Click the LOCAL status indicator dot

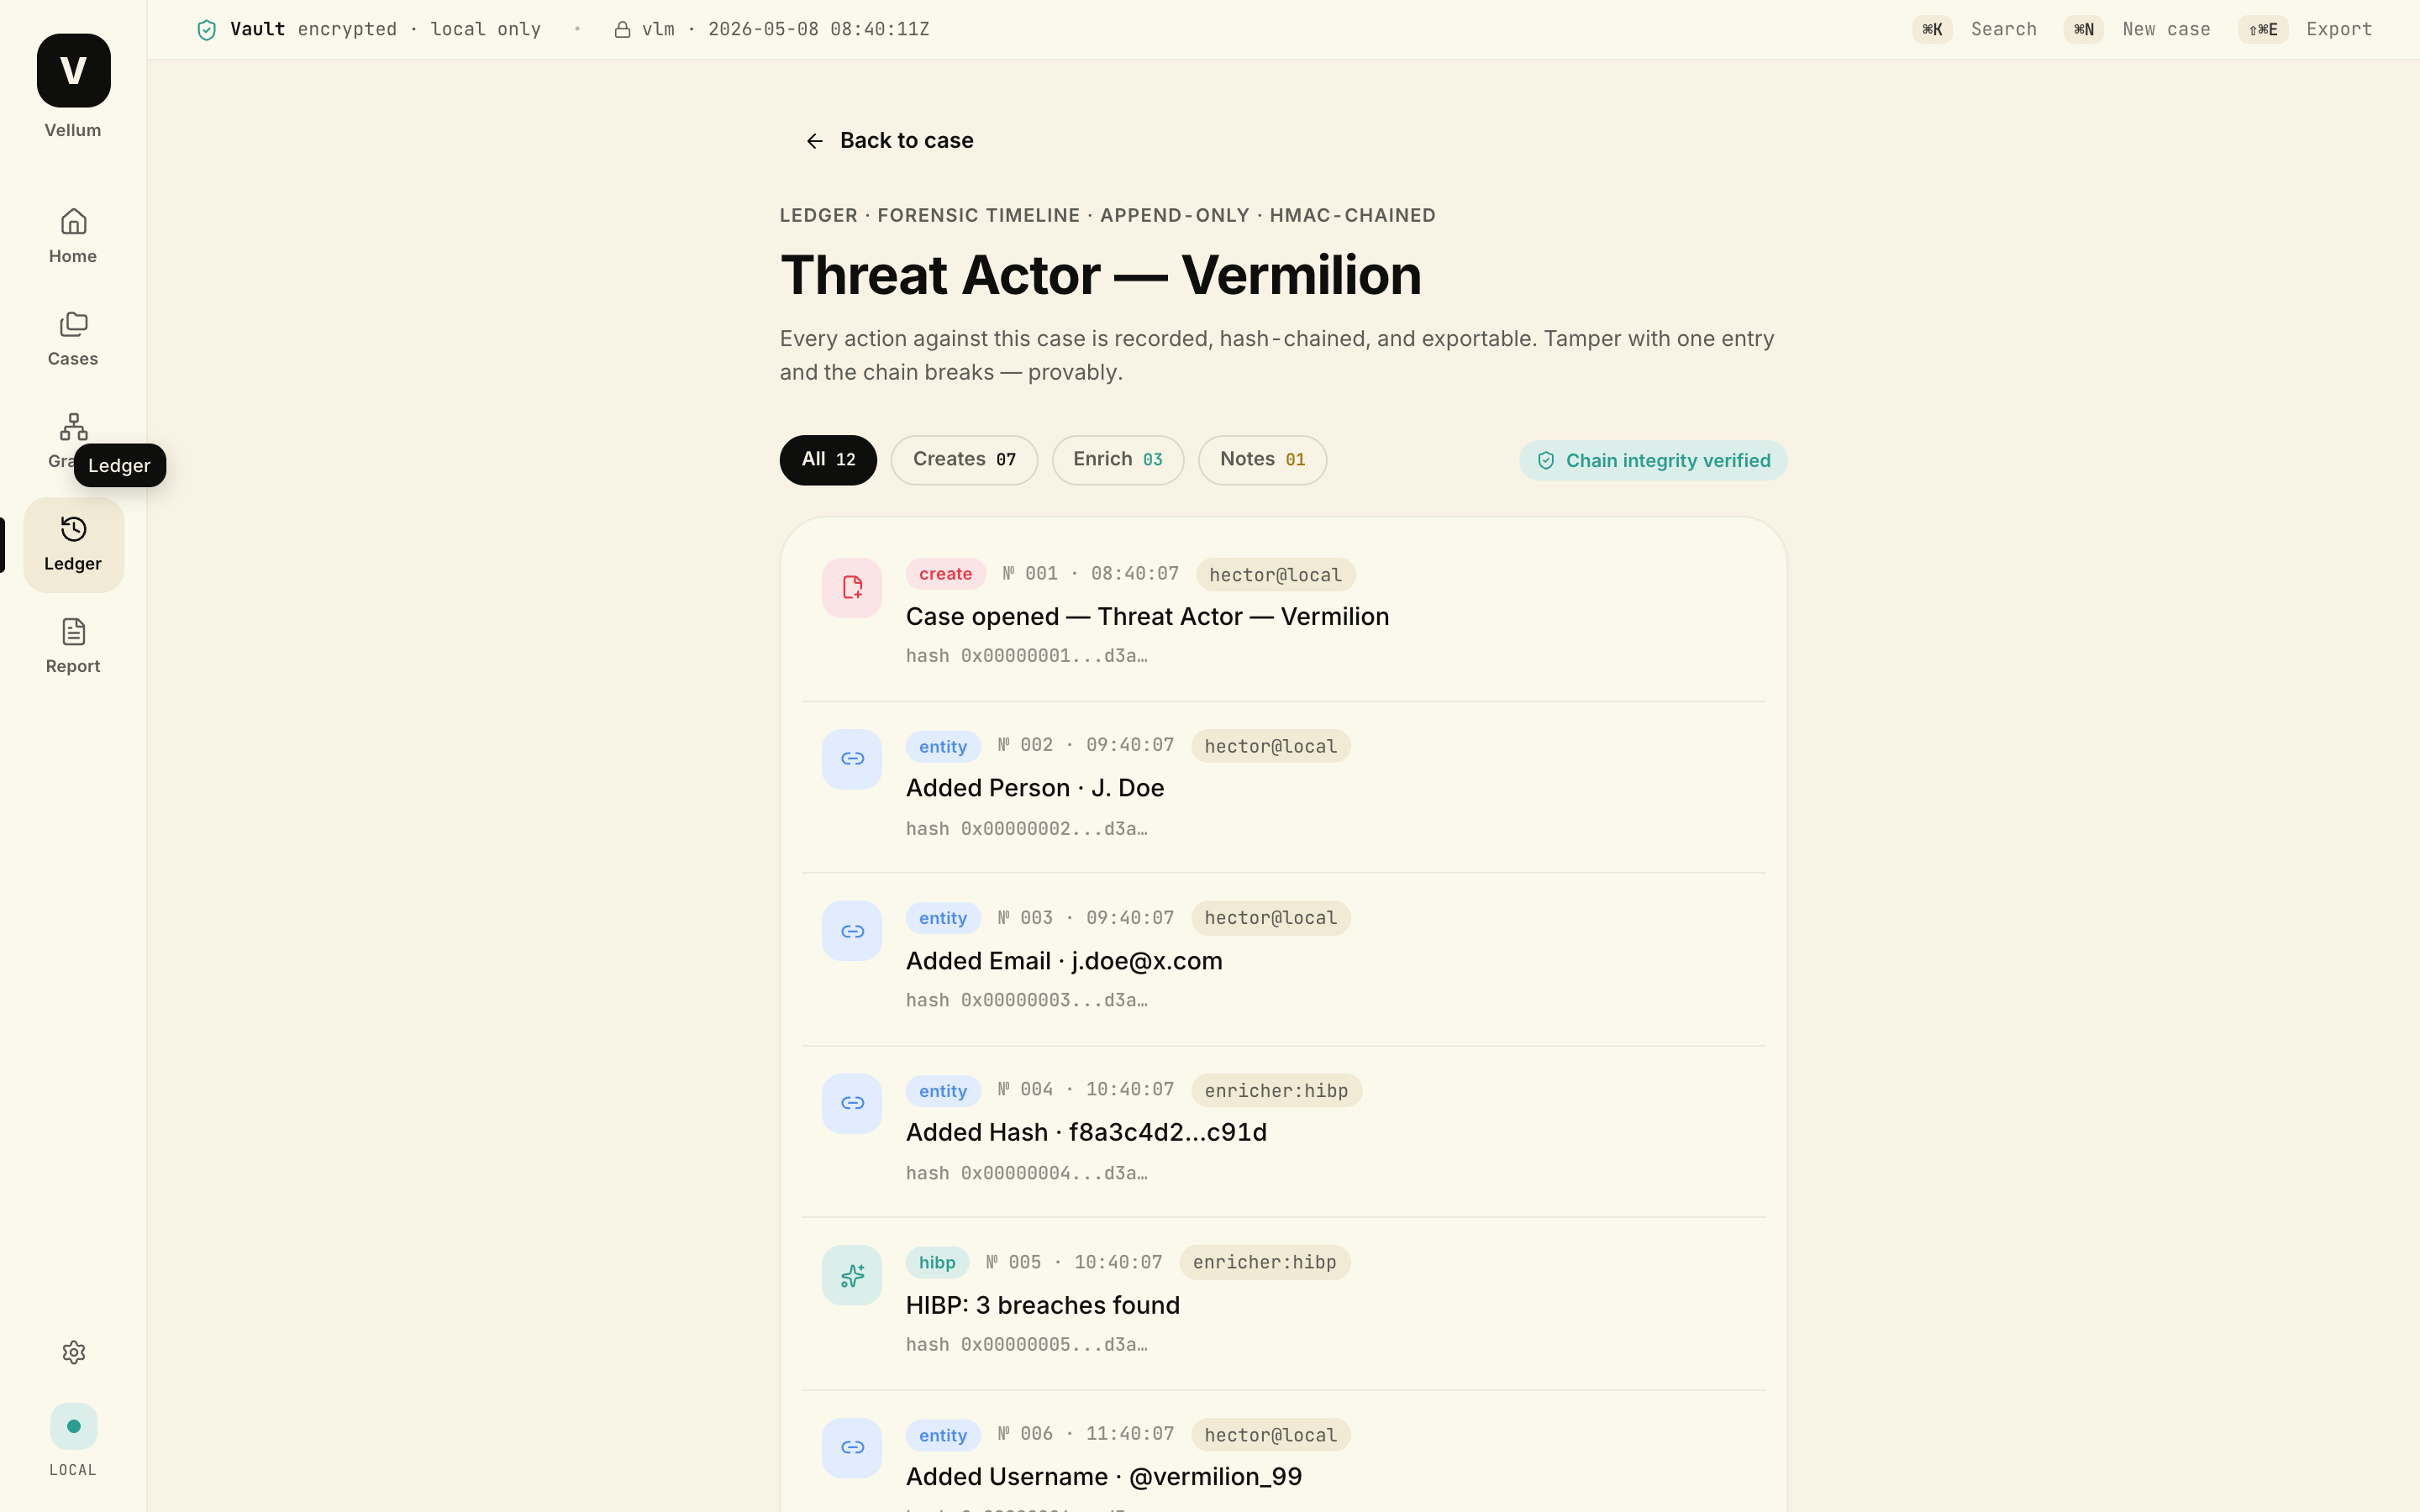click(73, 1426)
